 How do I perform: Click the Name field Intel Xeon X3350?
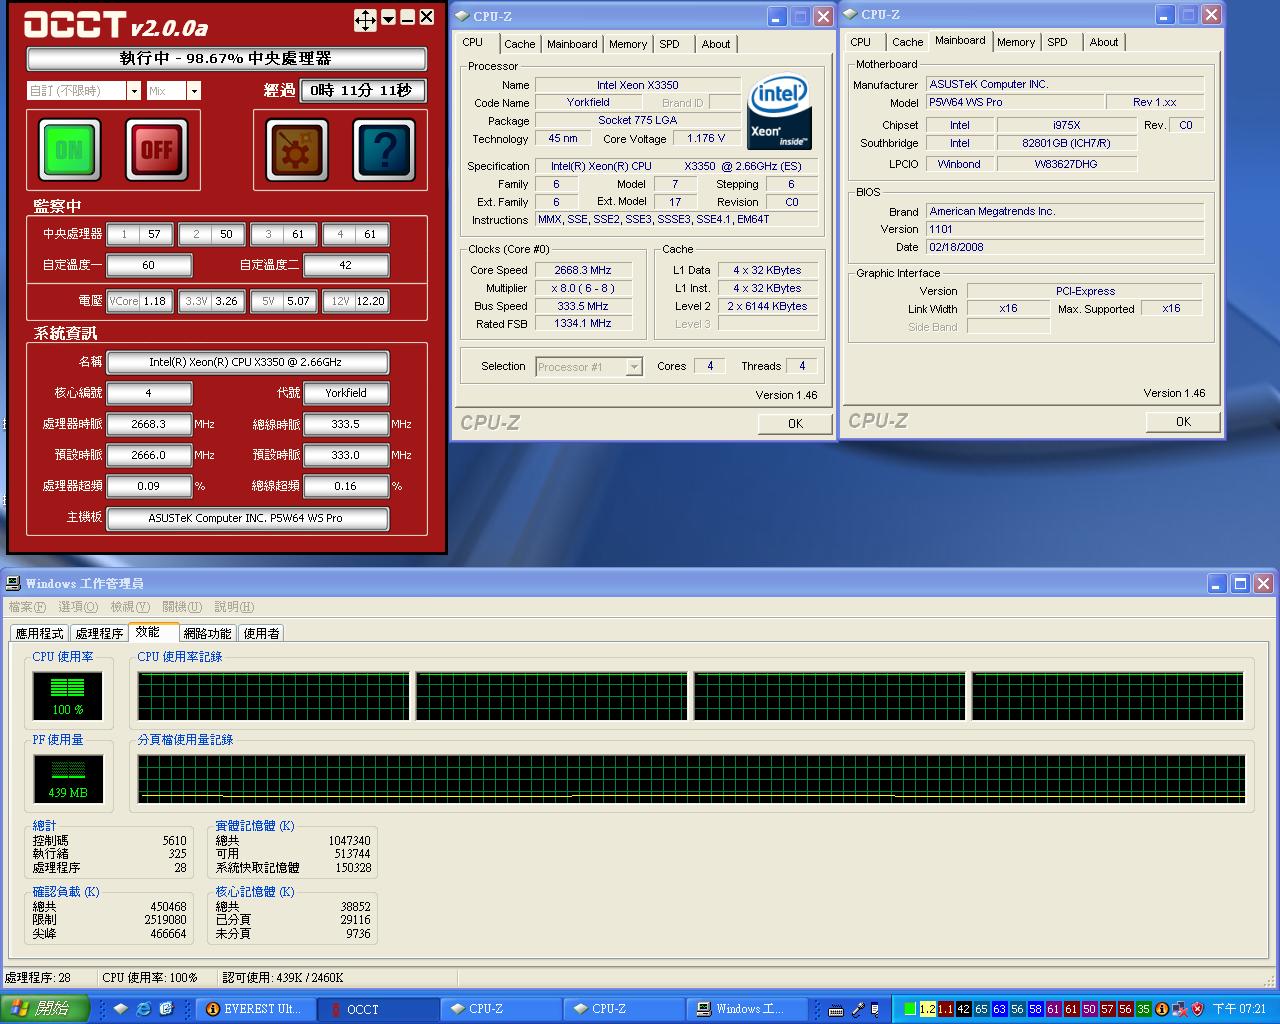[637, 85]
